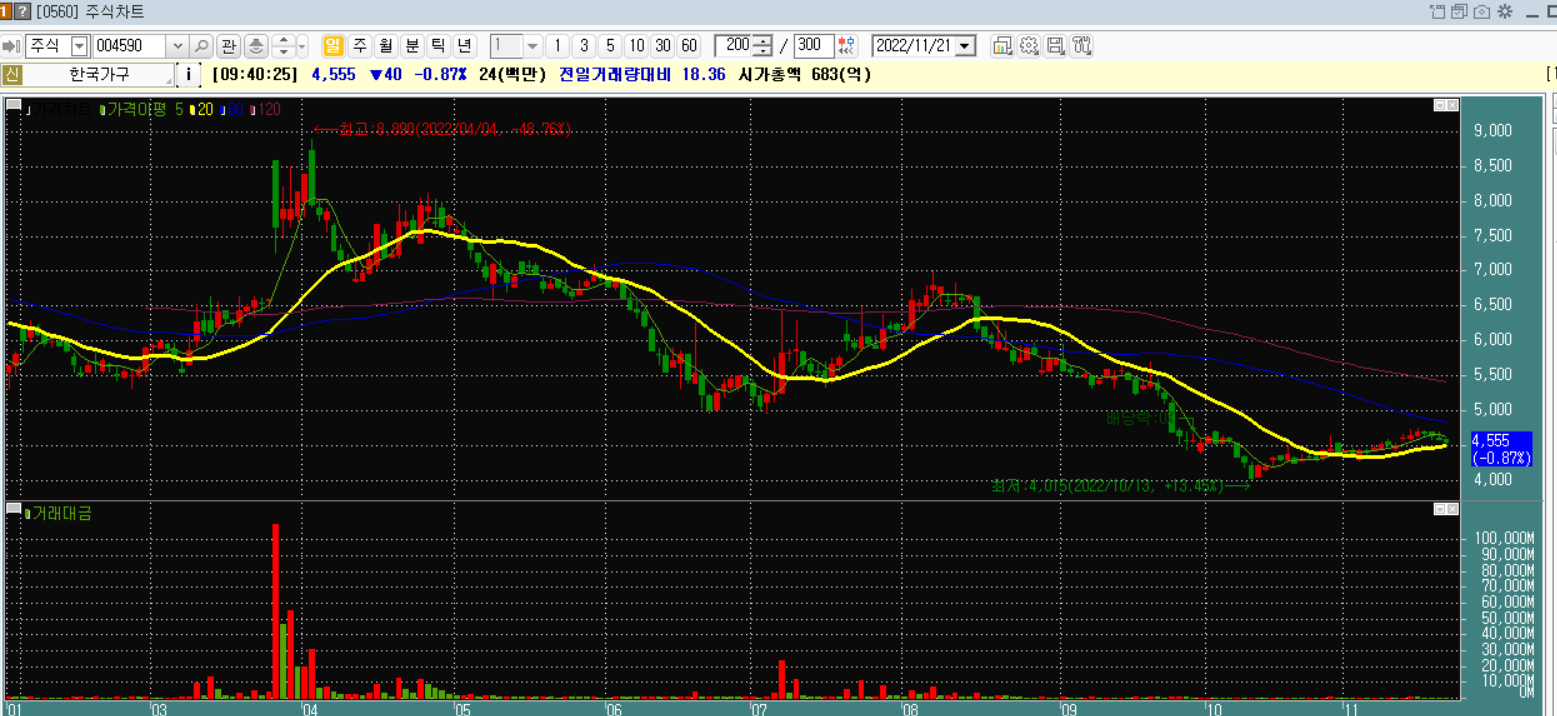This screenshot has width=1557, height=716.
Task: Open the stock search magnifier
Action: (x=201, y=46)
